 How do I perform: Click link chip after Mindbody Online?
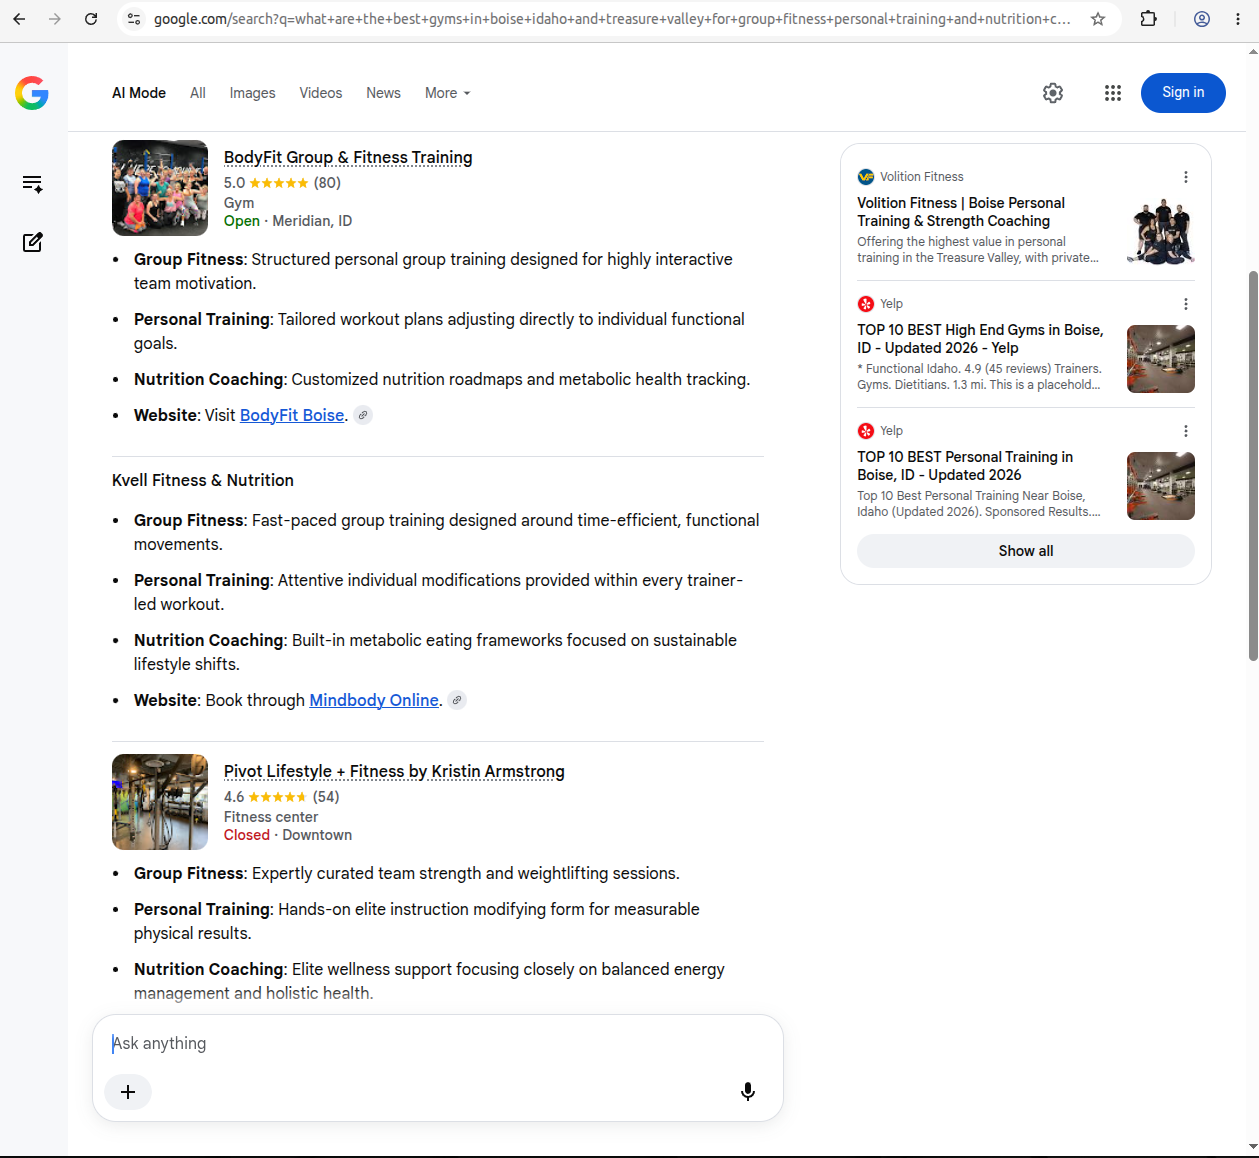point(457,700)
